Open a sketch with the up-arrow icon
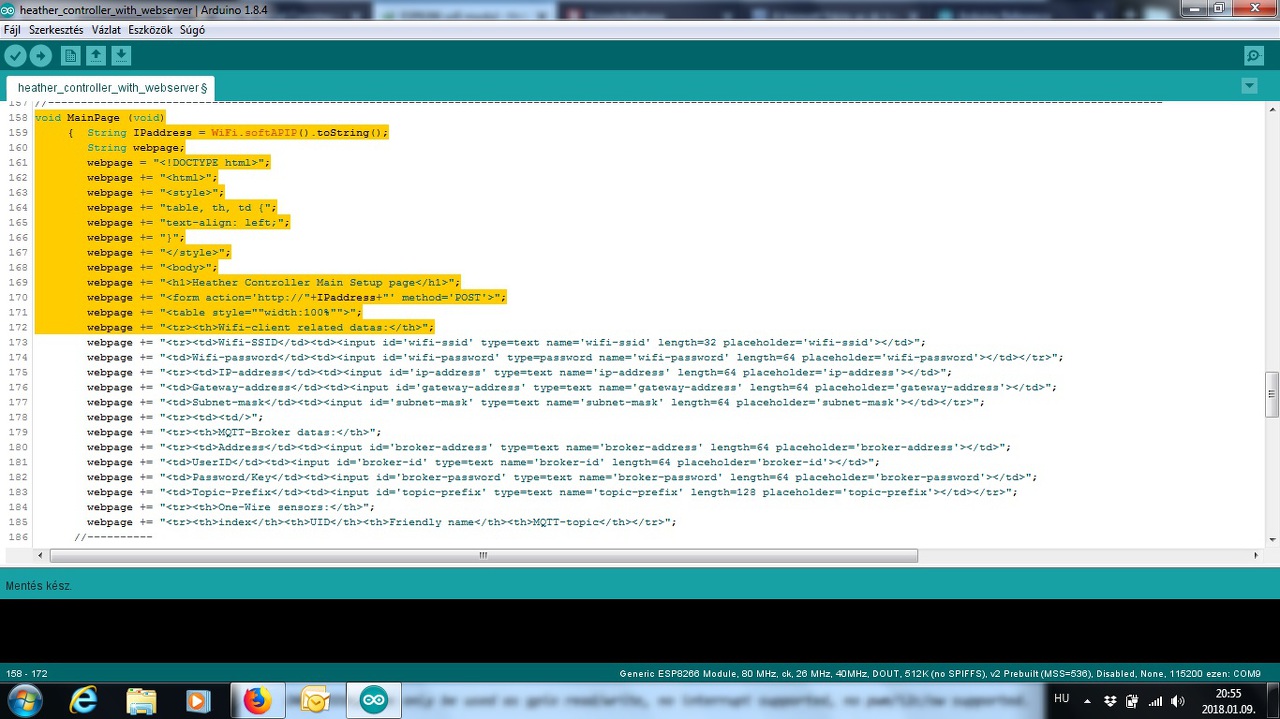Screen dimensions: 1280x719 (95, 56)
